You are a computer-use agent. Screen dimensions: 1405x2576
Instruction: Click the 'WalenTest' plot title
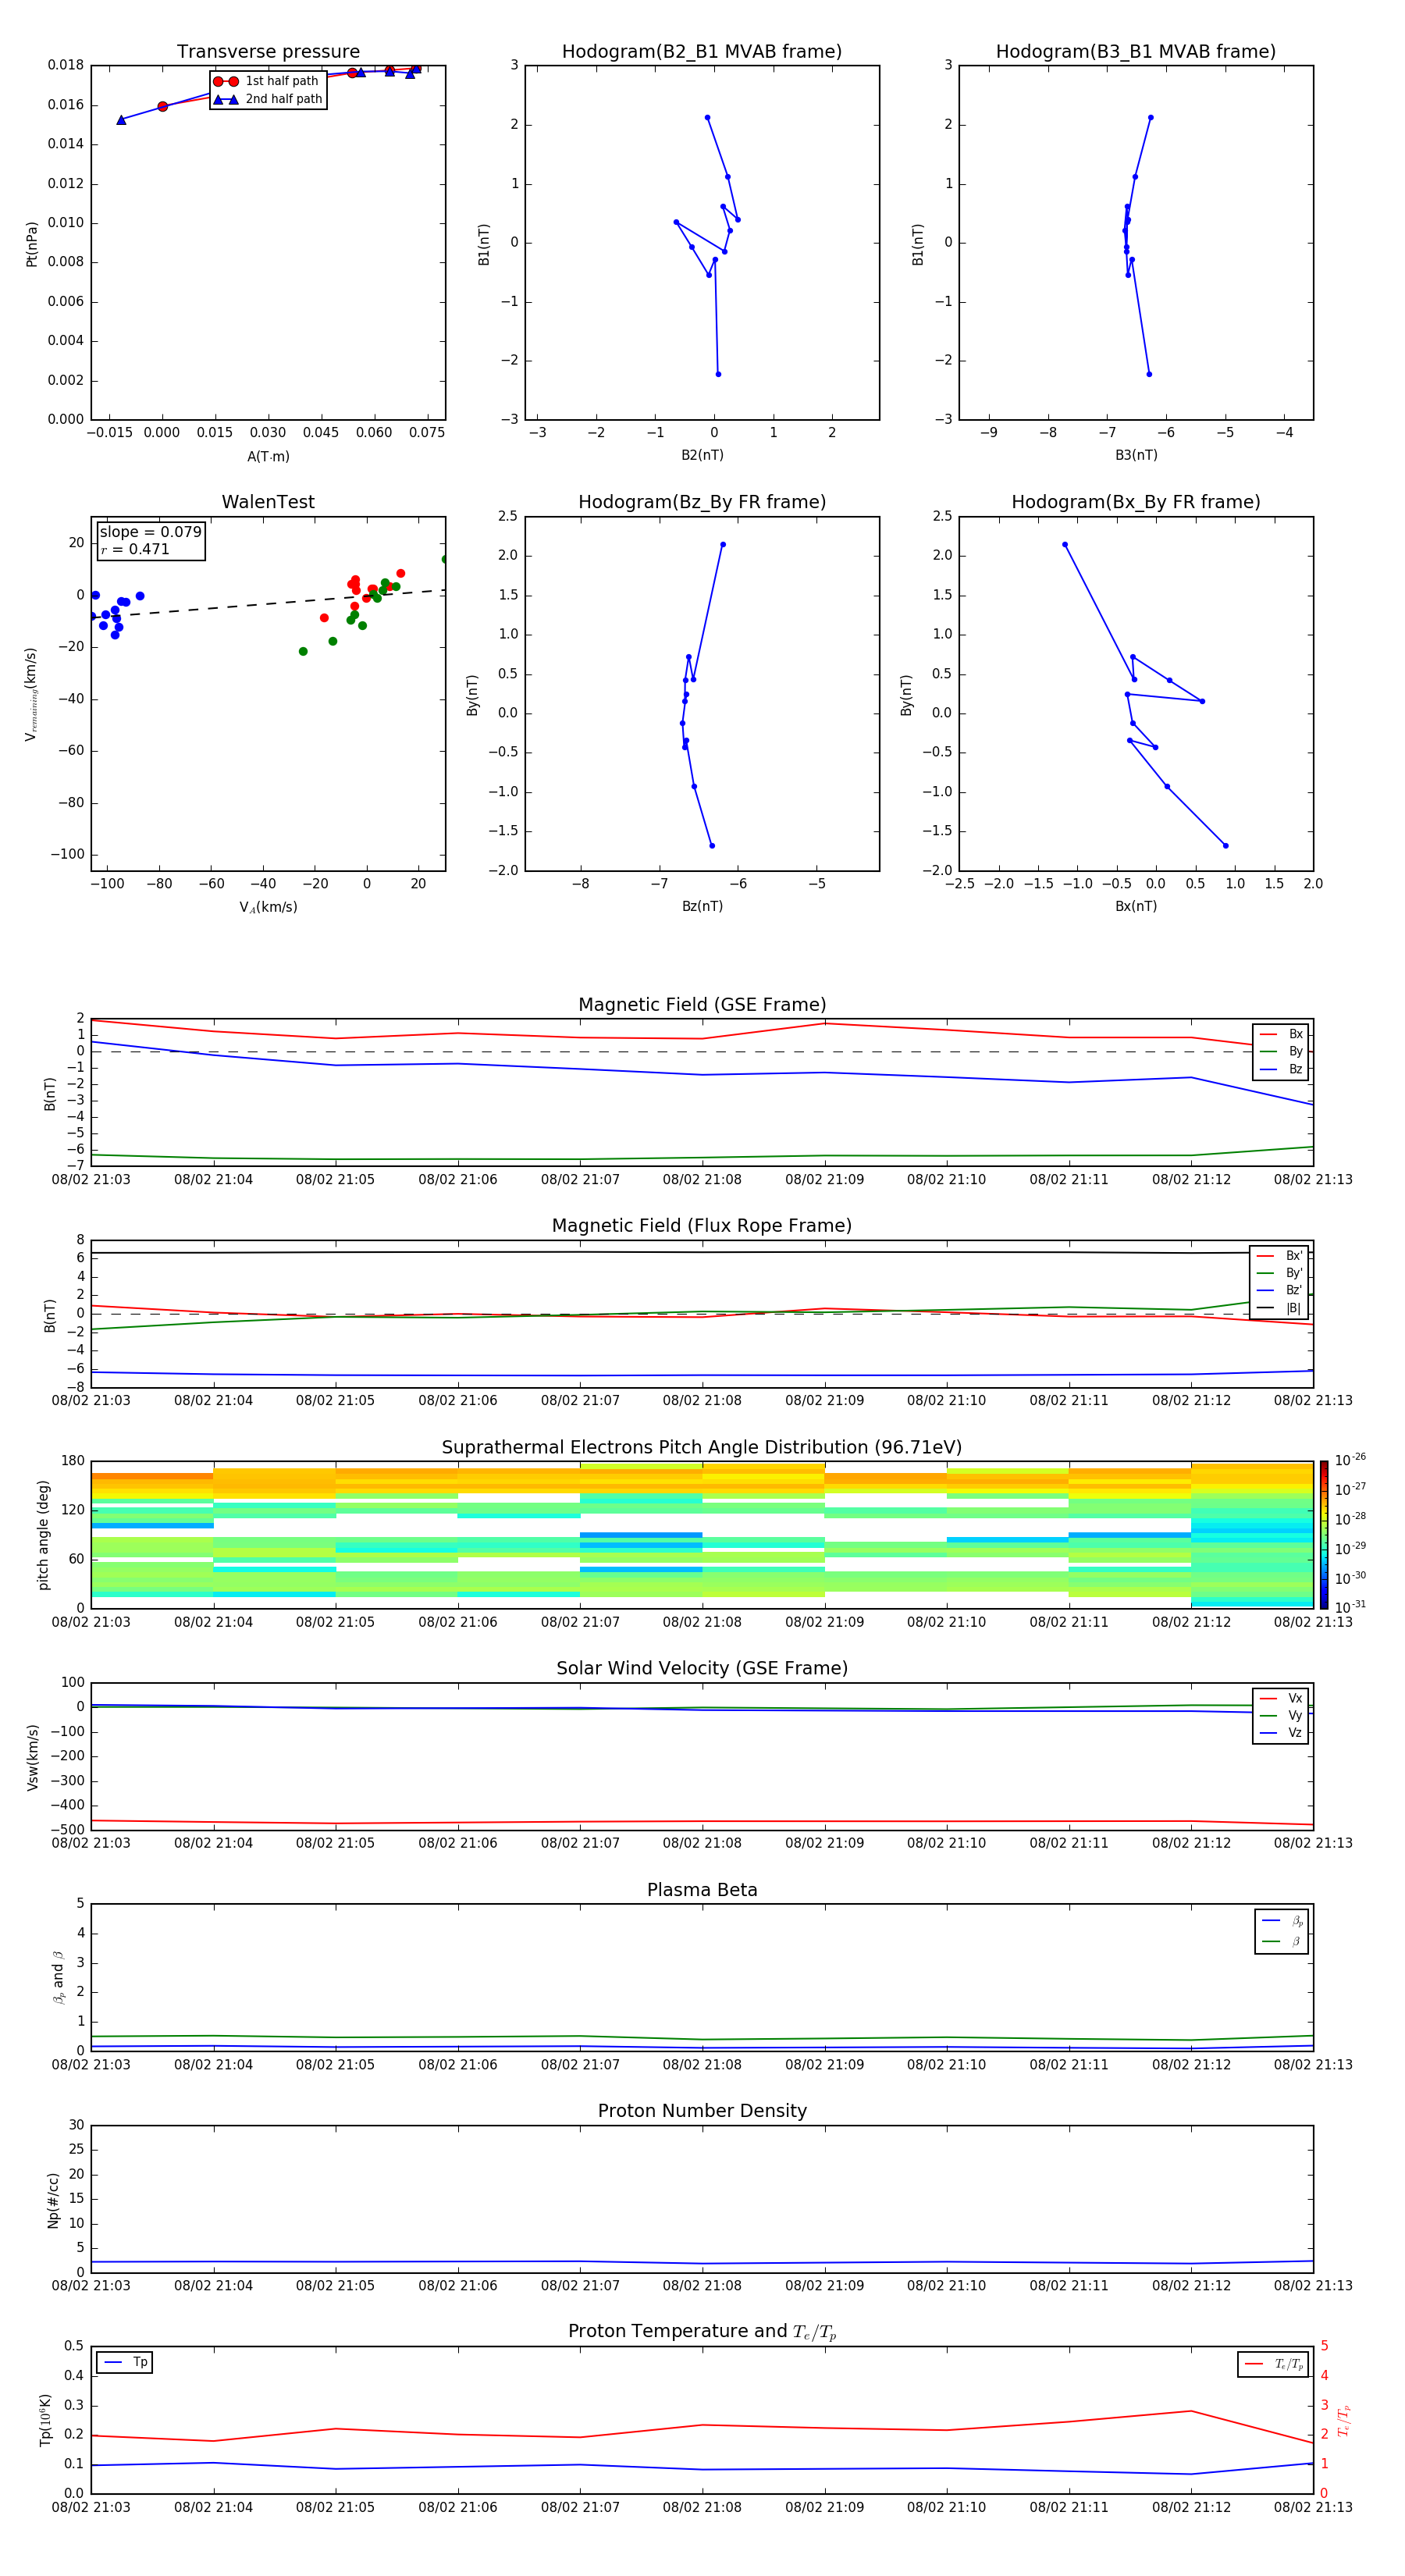(x=268, y=502)
